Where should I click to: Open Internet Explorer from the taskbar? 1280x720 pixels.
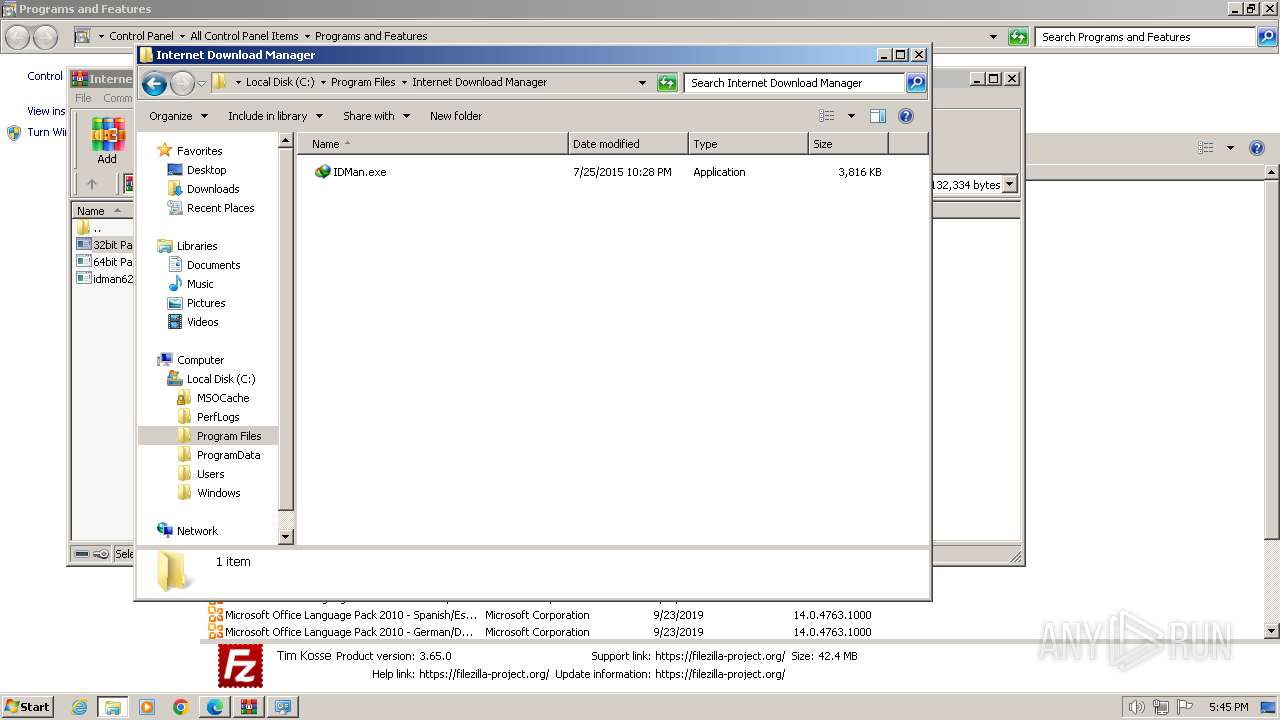pyautogui.click(x=80, y=707)
